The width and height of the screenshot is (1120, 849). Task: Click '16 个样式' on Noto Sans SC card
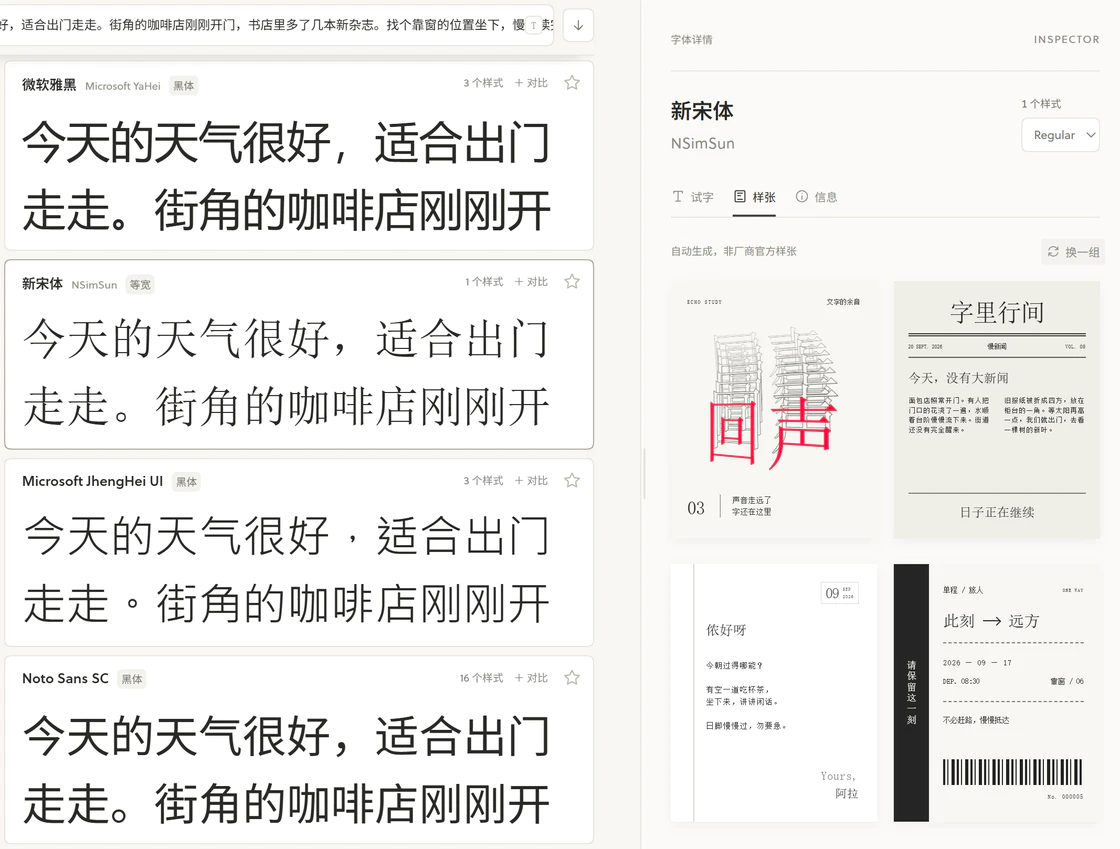[481, 678]
